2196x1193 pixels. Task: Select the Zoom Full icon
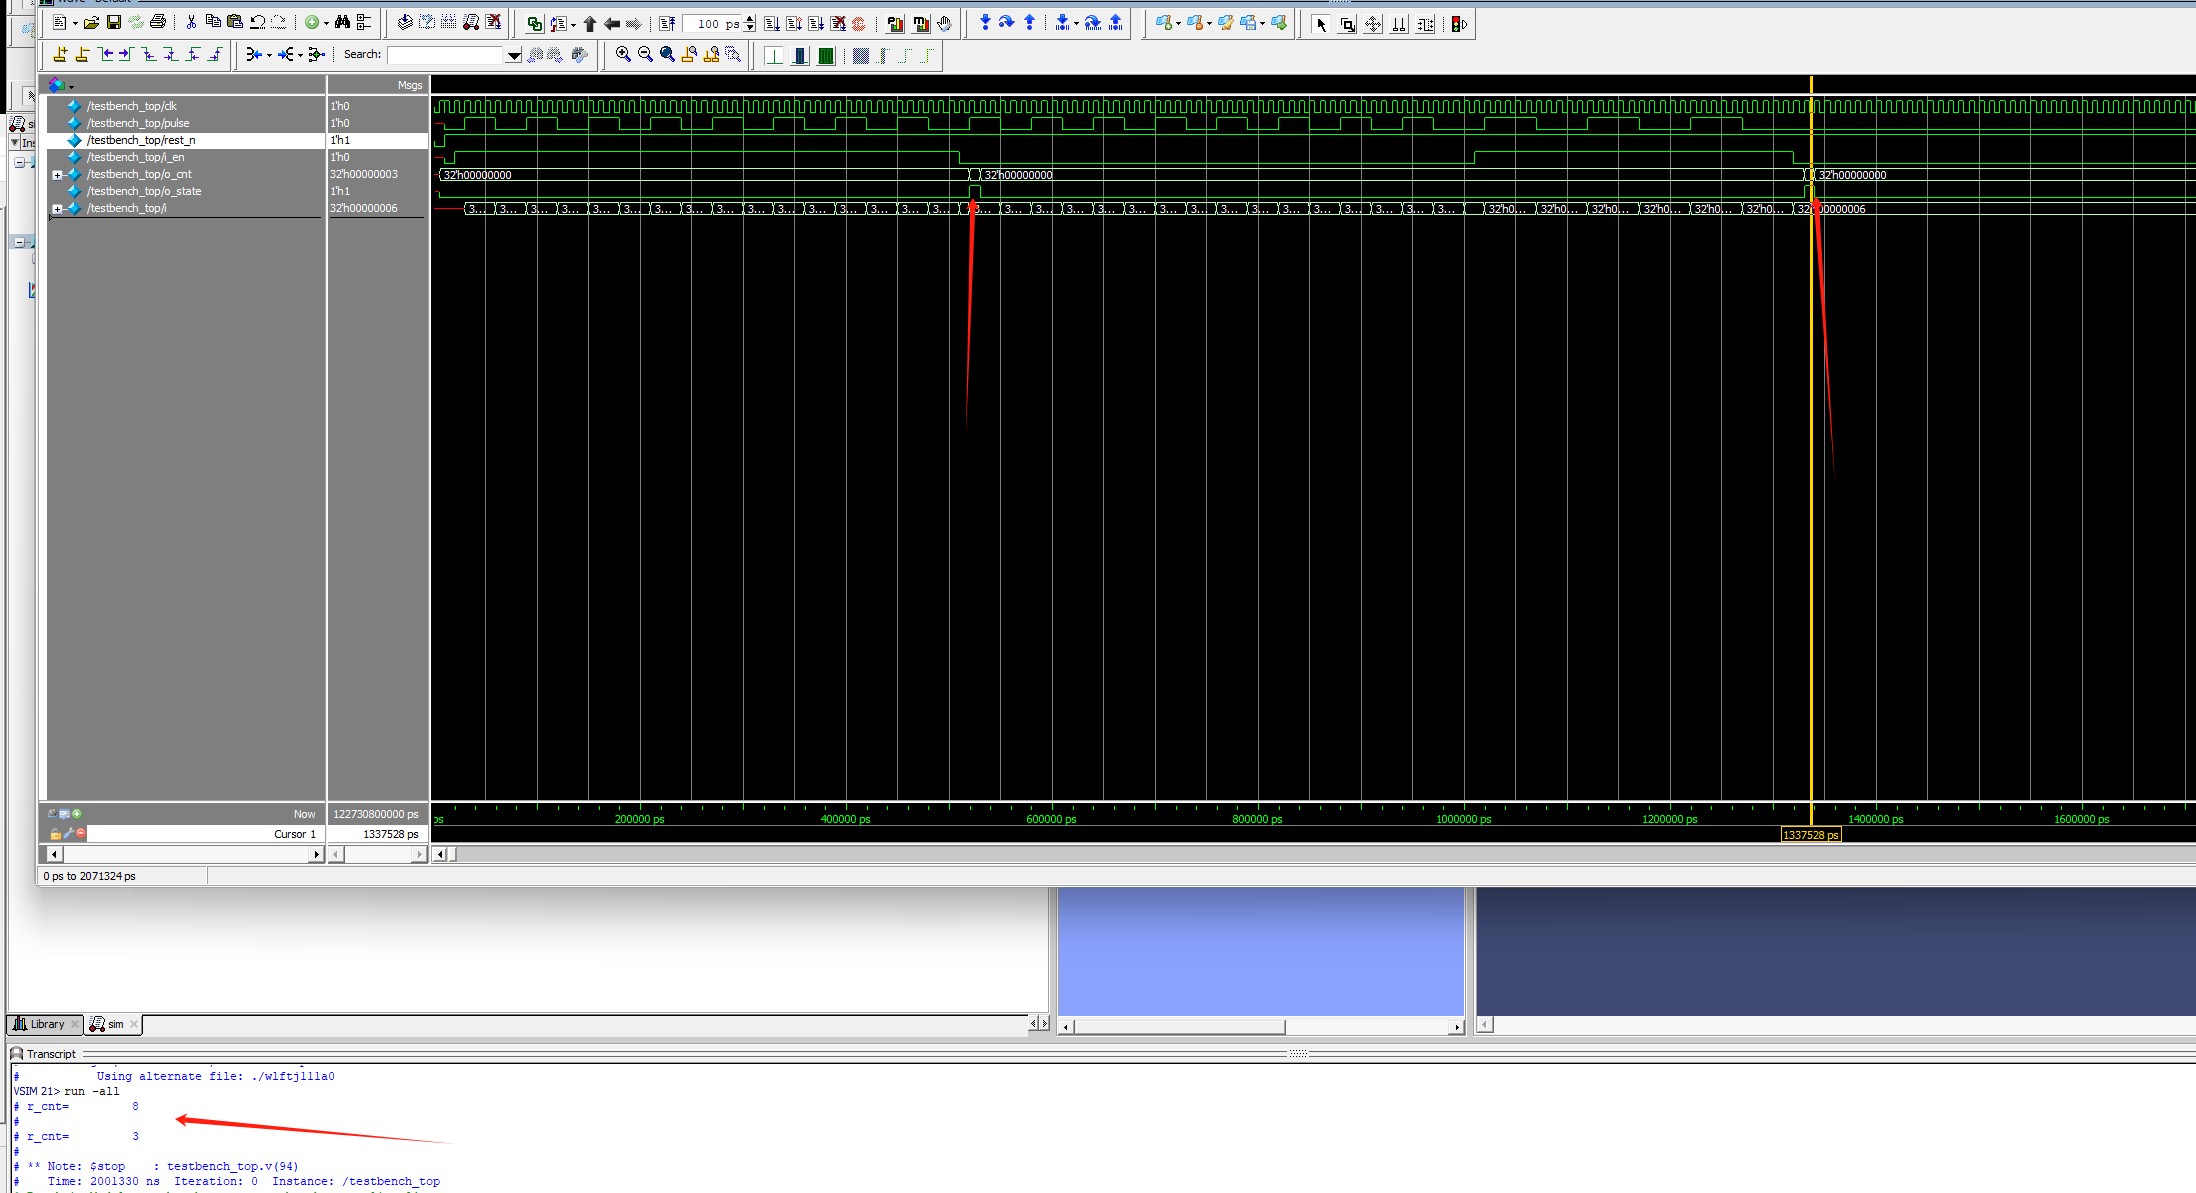[x=667, y=55]
